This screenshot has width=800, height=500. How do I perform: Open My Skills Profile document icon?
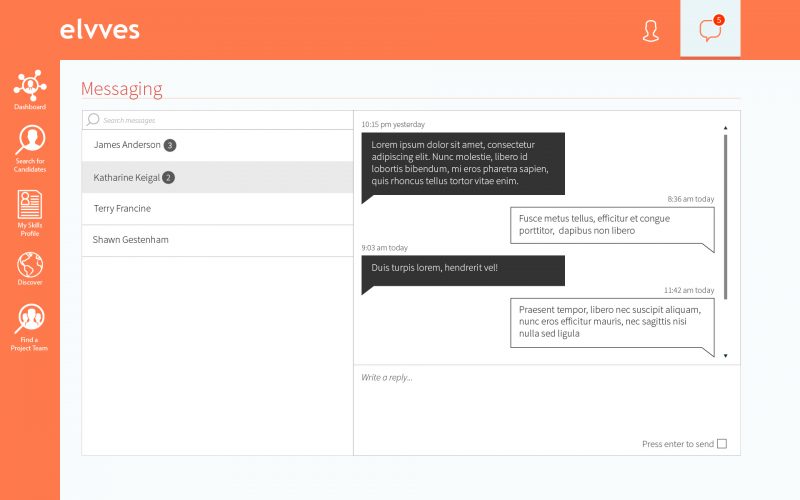tap(30, 204)
